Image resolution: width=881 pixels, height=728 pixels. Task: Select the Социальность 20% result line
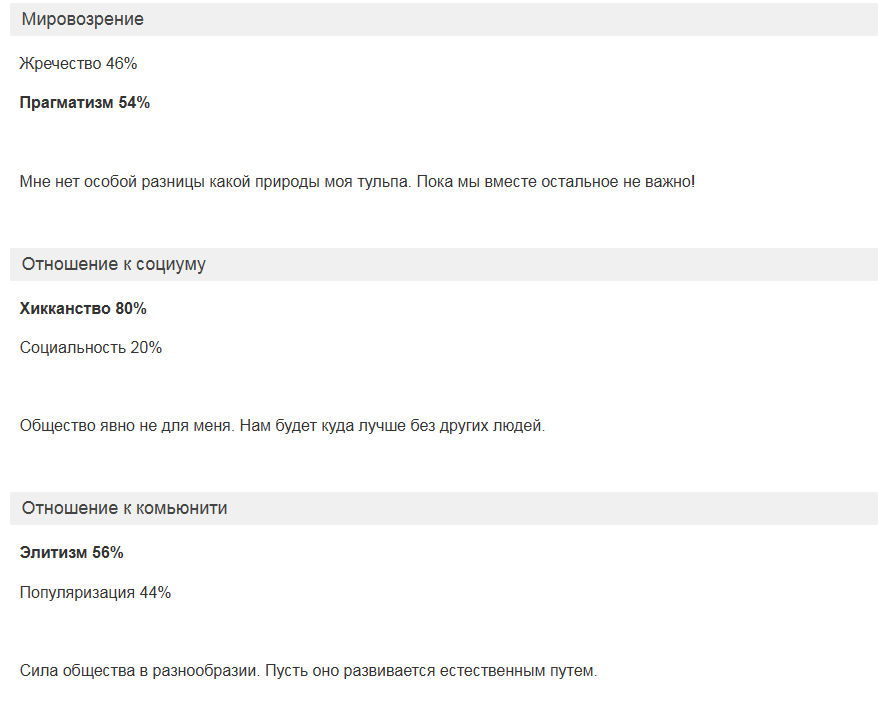(91, 348)
